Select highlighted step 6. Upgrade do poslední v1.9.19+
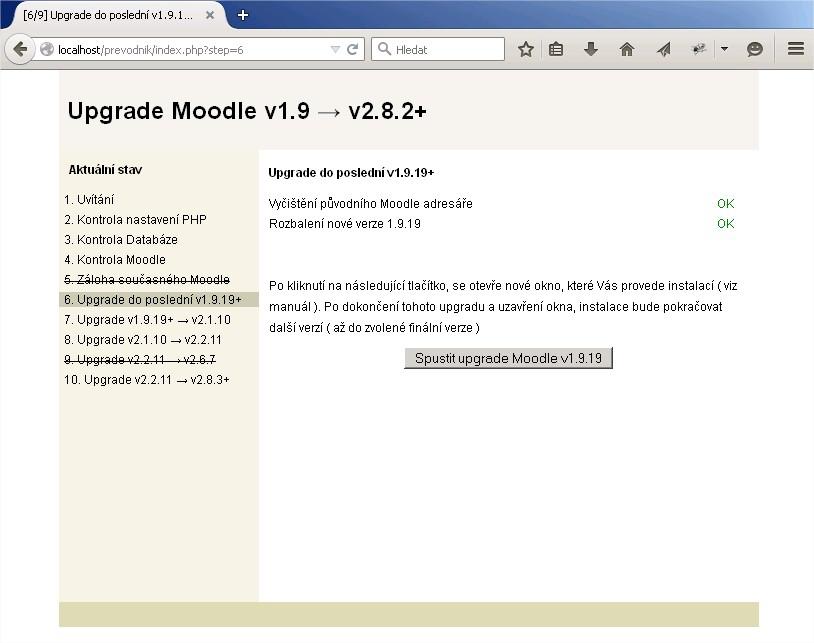The height and width of the screenshot is (643, 814). (158, 299)
